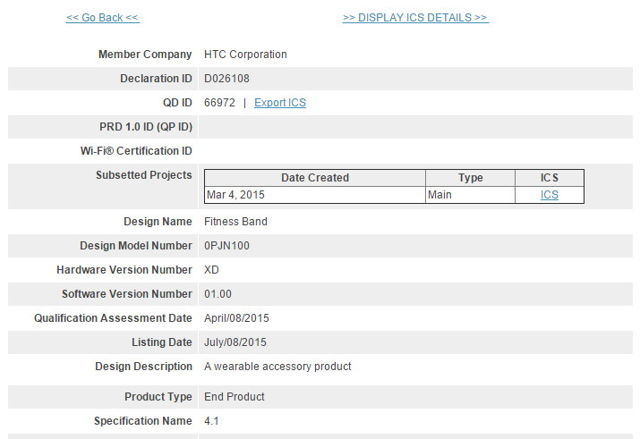Viewport: 640px width, 439px height.
Task: Click the QD ID number 66972
Action: [x=219, y=103]
